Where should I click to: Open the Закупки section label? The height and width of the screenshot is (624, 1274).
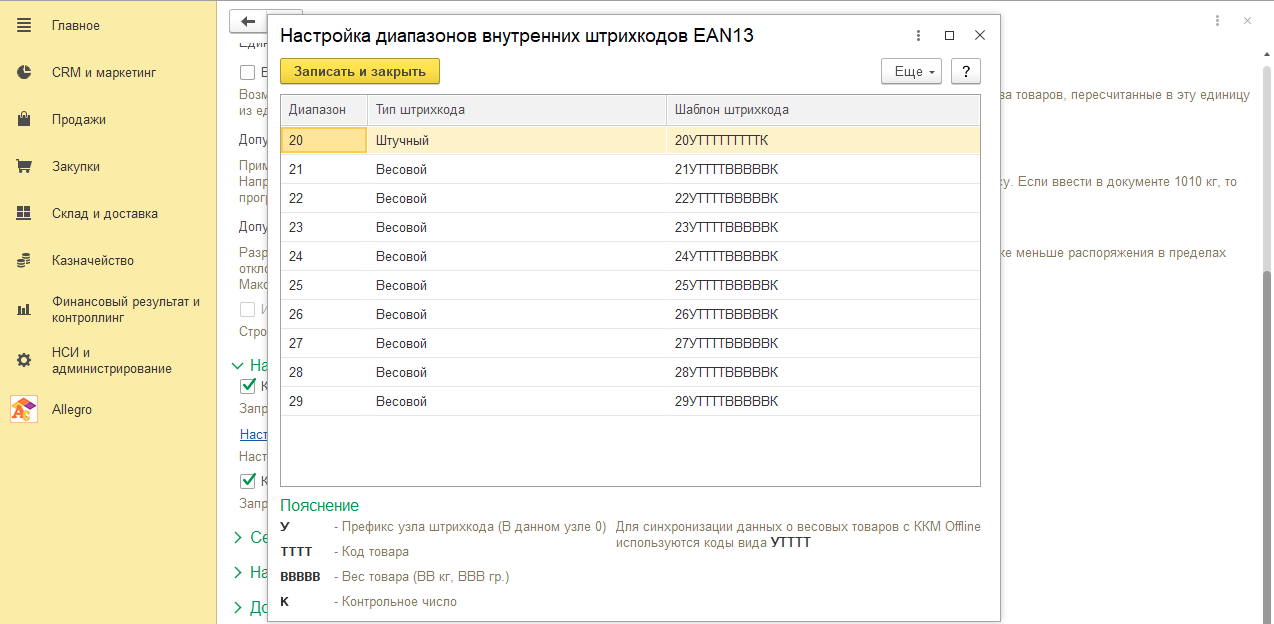76,166
